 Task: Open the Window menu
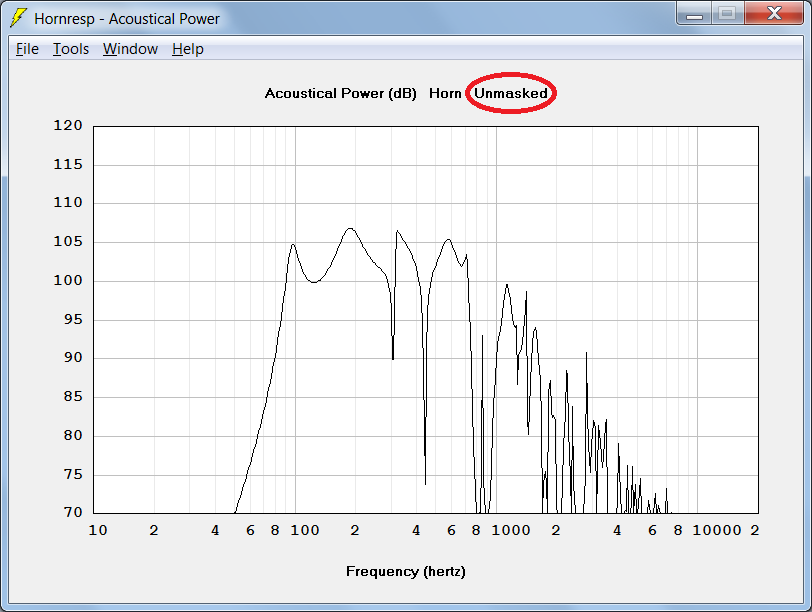click(130, 49)
